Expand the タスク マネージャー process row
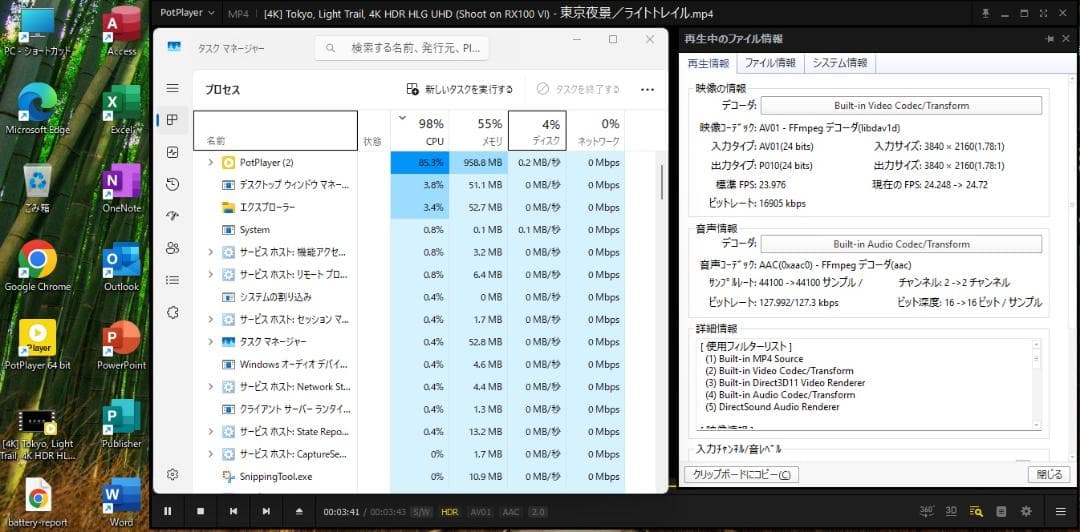This screenshot has height=532, width=1080. [x=211, y=342]
